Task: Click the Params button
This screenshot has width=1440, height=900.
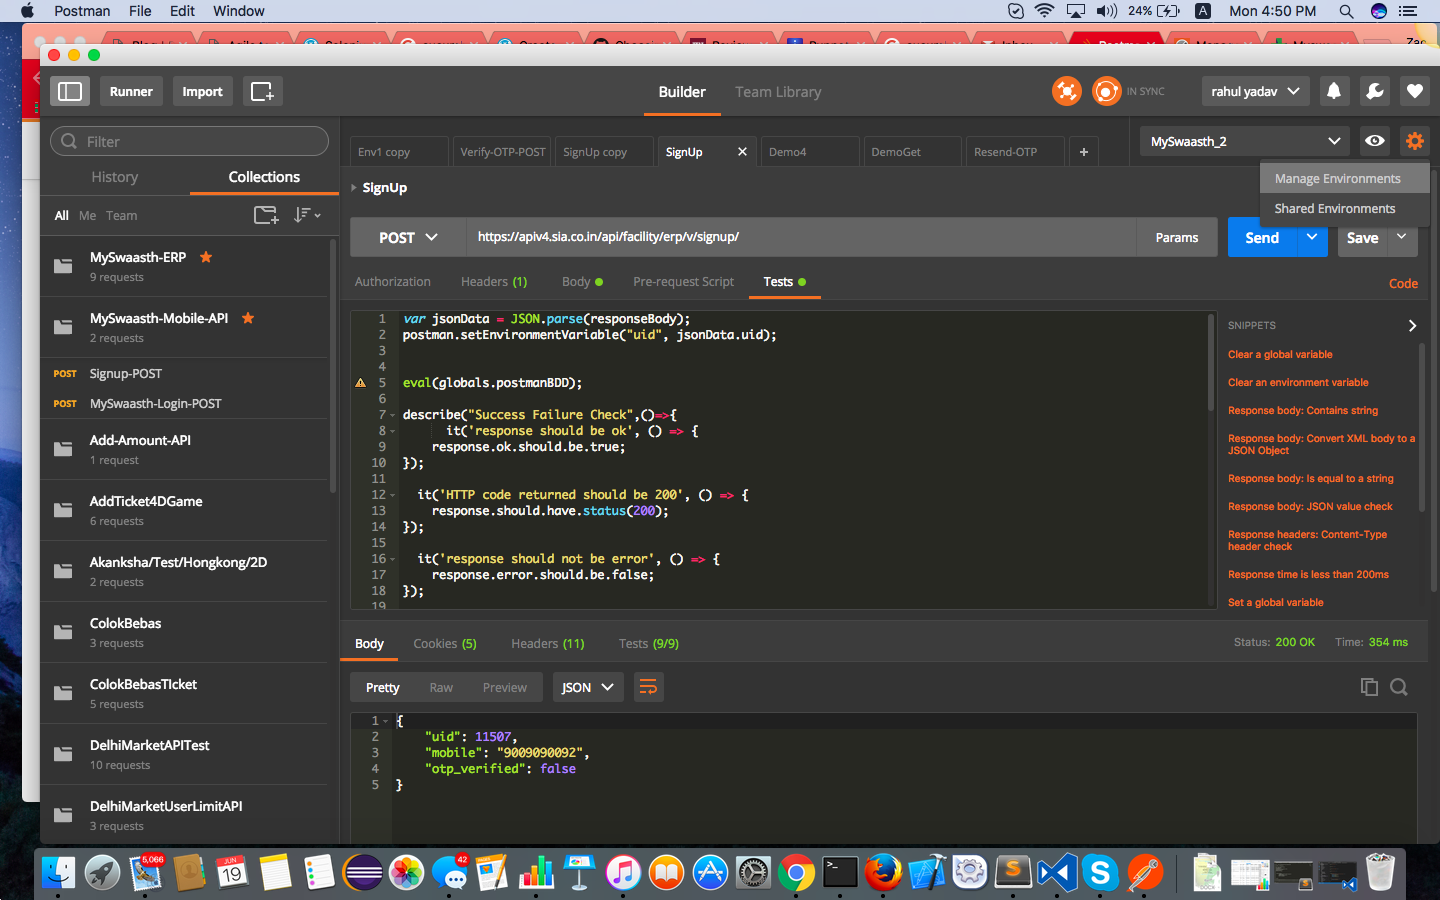Action: point(1177,238)
